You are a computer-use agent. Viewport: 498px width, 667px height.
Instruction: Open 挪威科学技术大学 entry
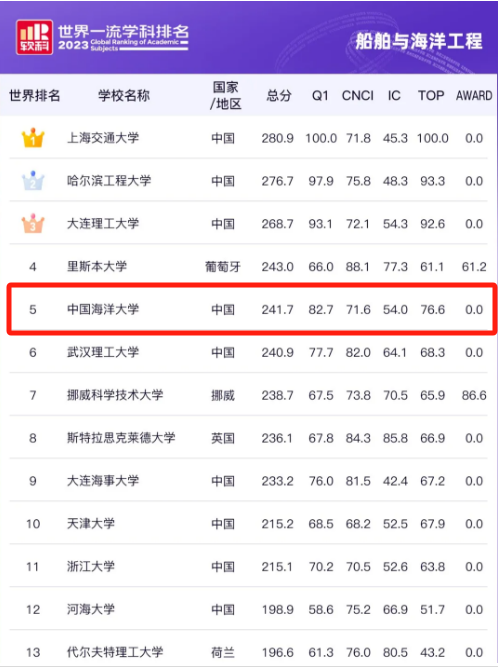pos(115,395)
